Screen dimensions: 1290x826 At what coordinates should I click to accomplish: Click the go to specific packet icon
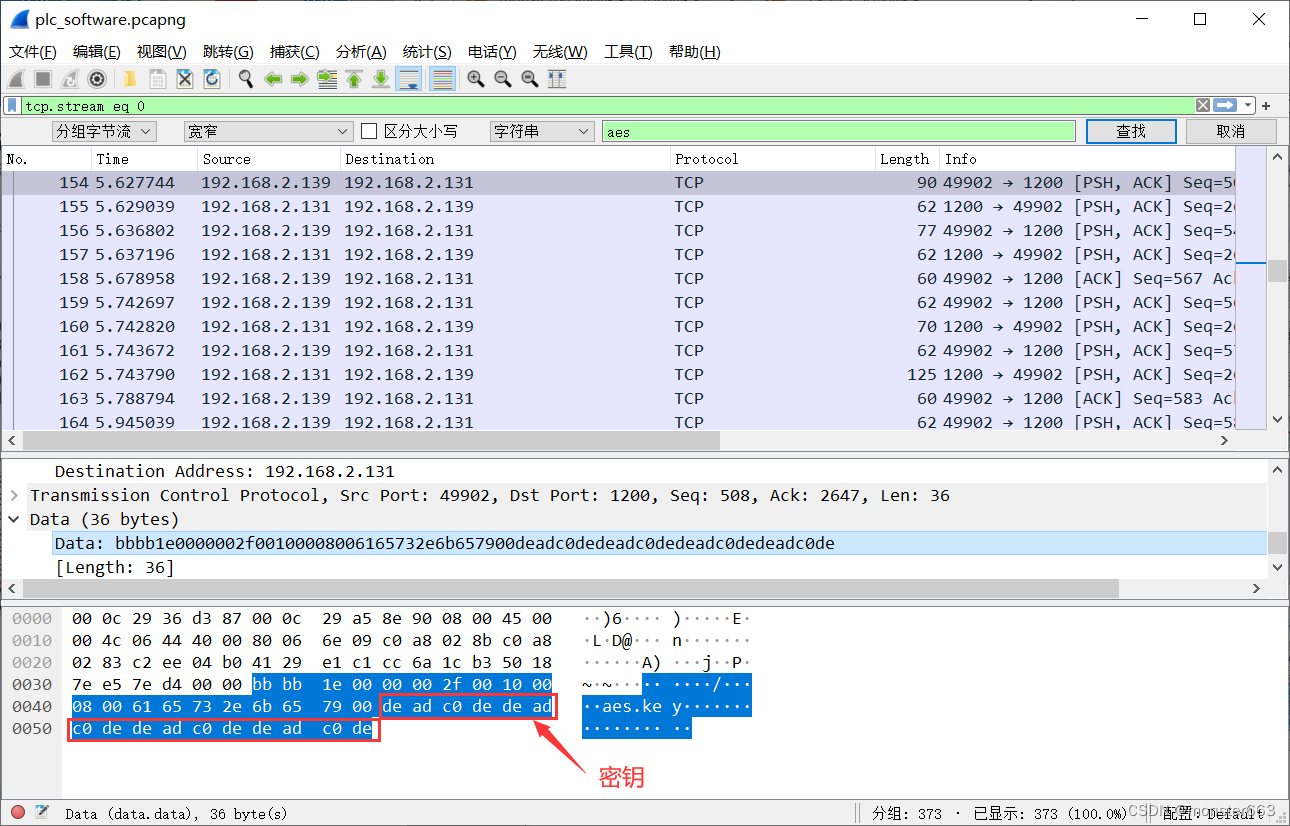click(327, 79)
